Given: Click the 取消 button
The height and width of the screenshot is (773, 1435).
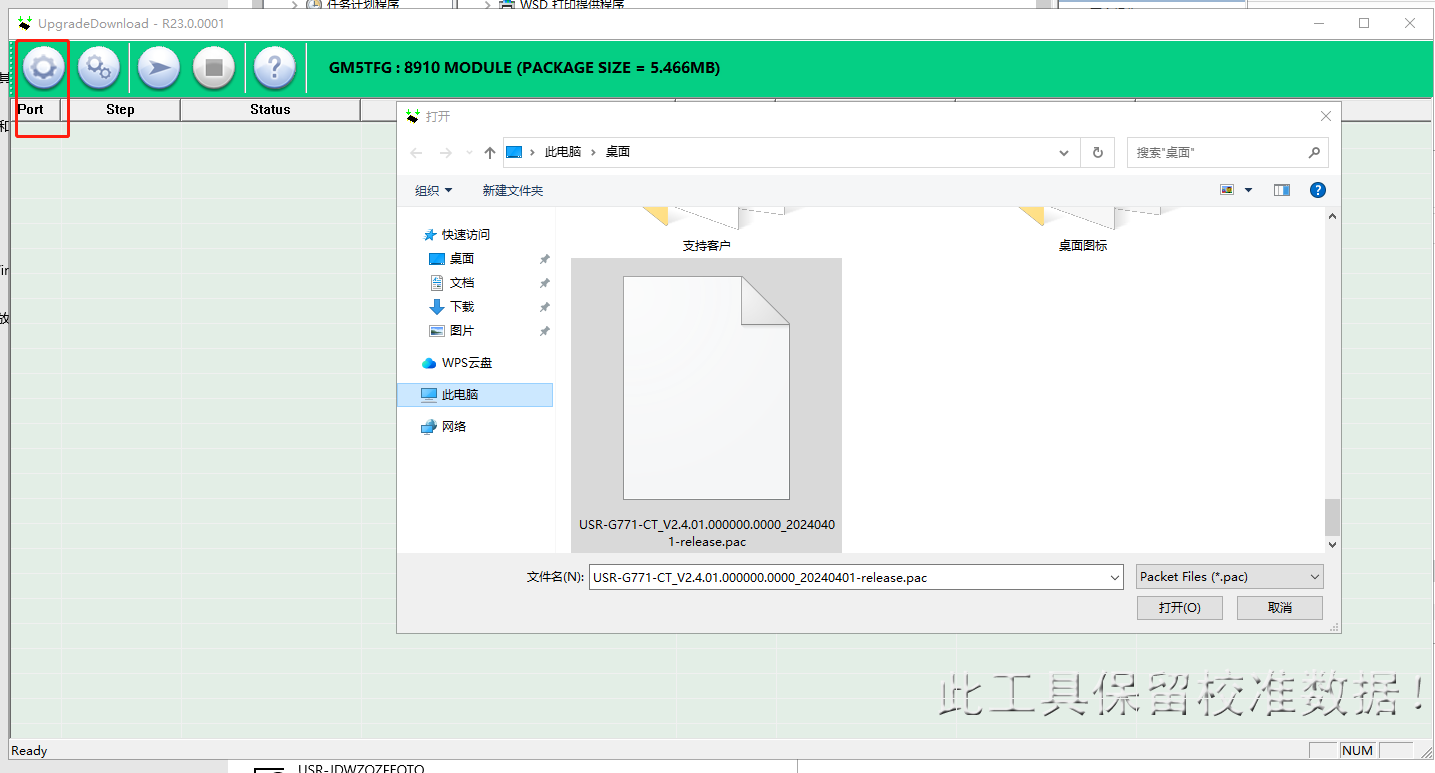Looking at the screenshot, I should [1279, 608].
